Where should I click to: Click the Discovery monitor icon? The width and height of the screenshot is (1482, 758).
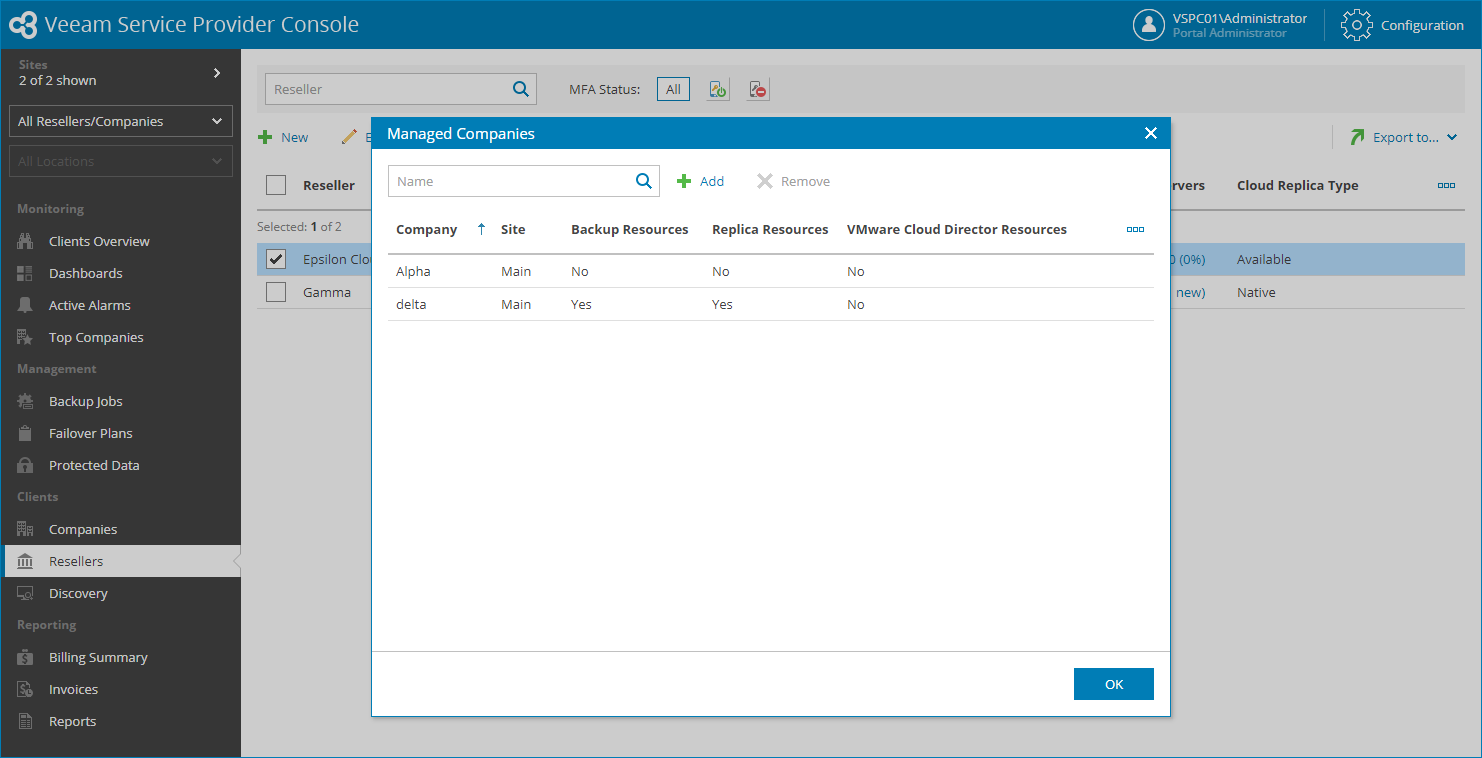26,593
